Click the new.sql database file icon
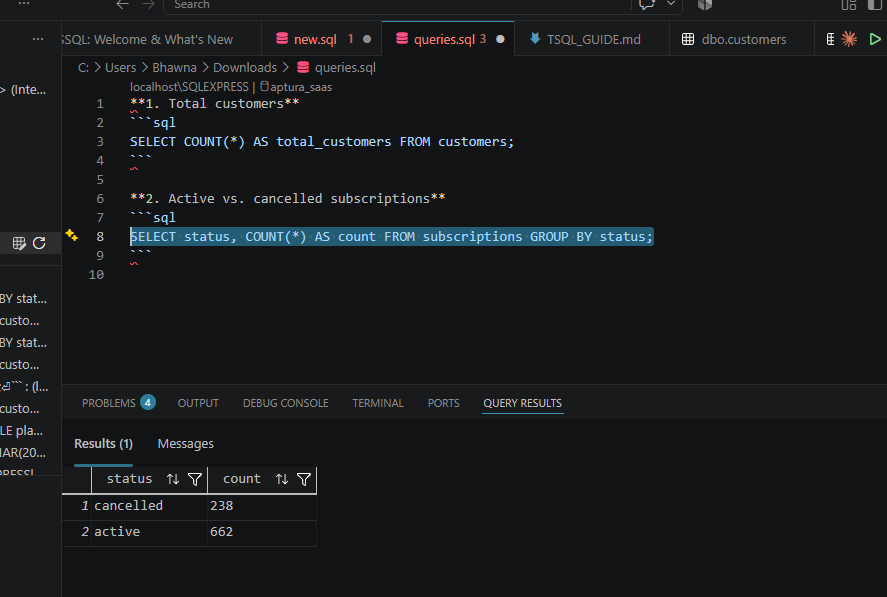 pyautogui.click(x=282, y=38)
